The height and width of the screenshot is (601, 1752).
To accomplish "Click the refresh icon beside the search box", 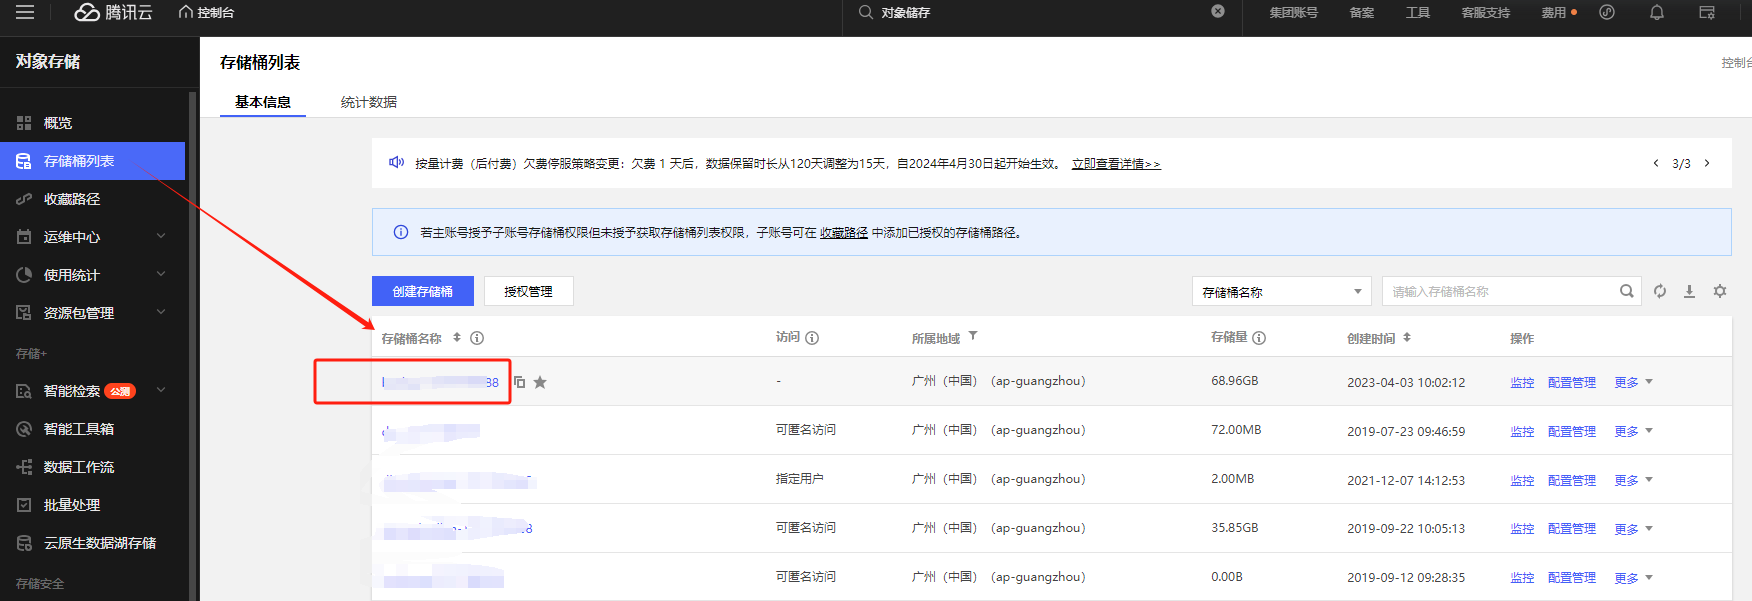I will [1660, 291].
